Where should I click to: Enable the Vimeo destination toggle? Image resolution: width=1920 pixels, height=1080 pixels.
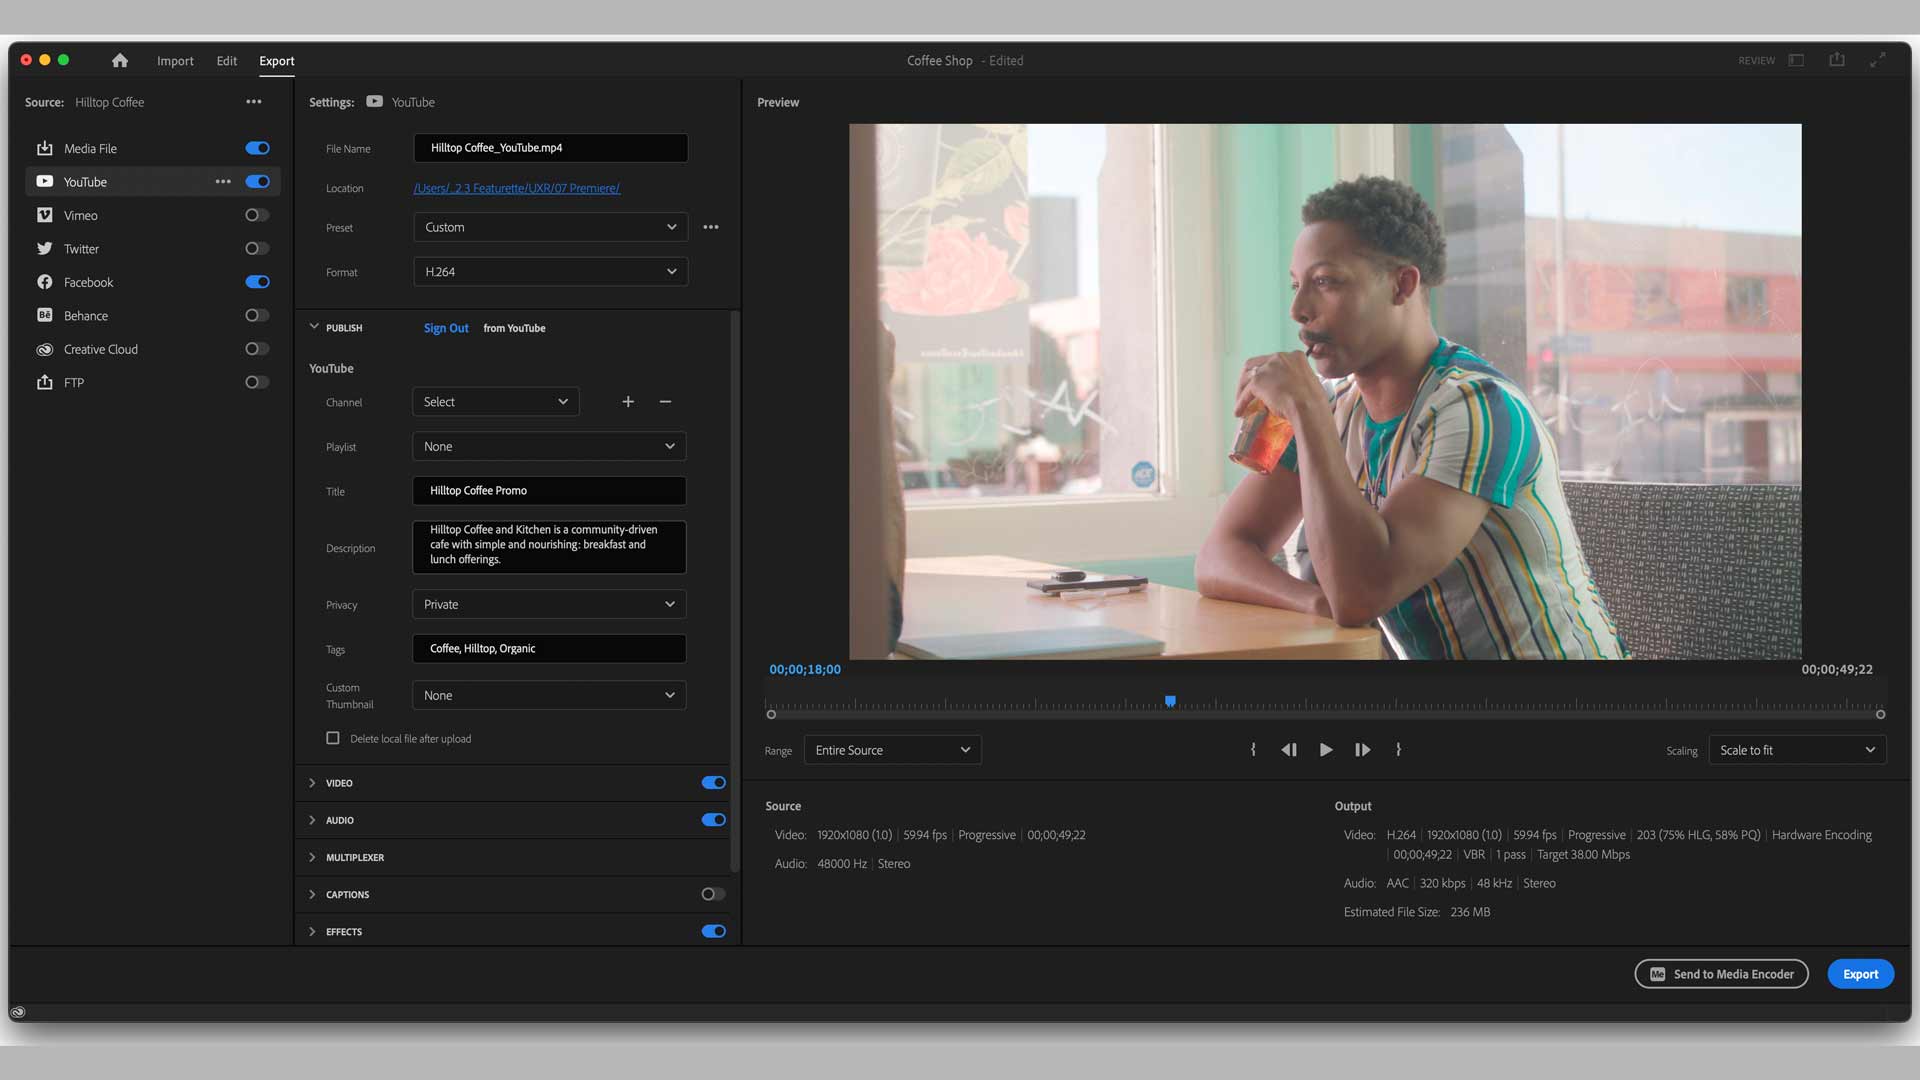point(257,215)
